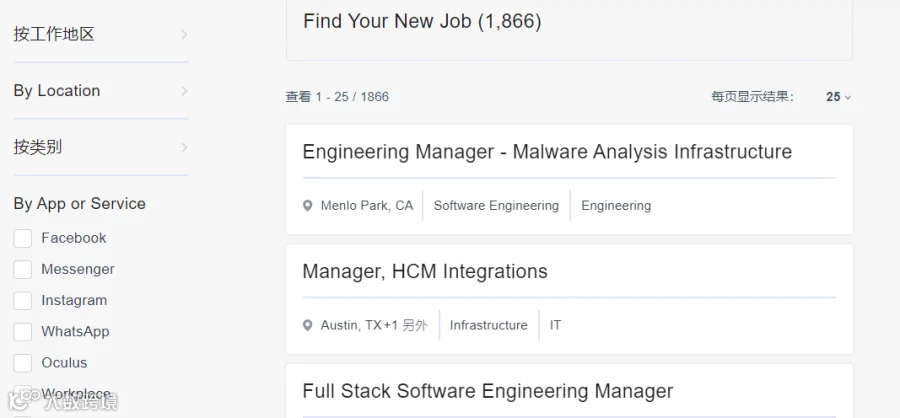Click location pin icon beside Austin, TX

click(x=308, y=326)
